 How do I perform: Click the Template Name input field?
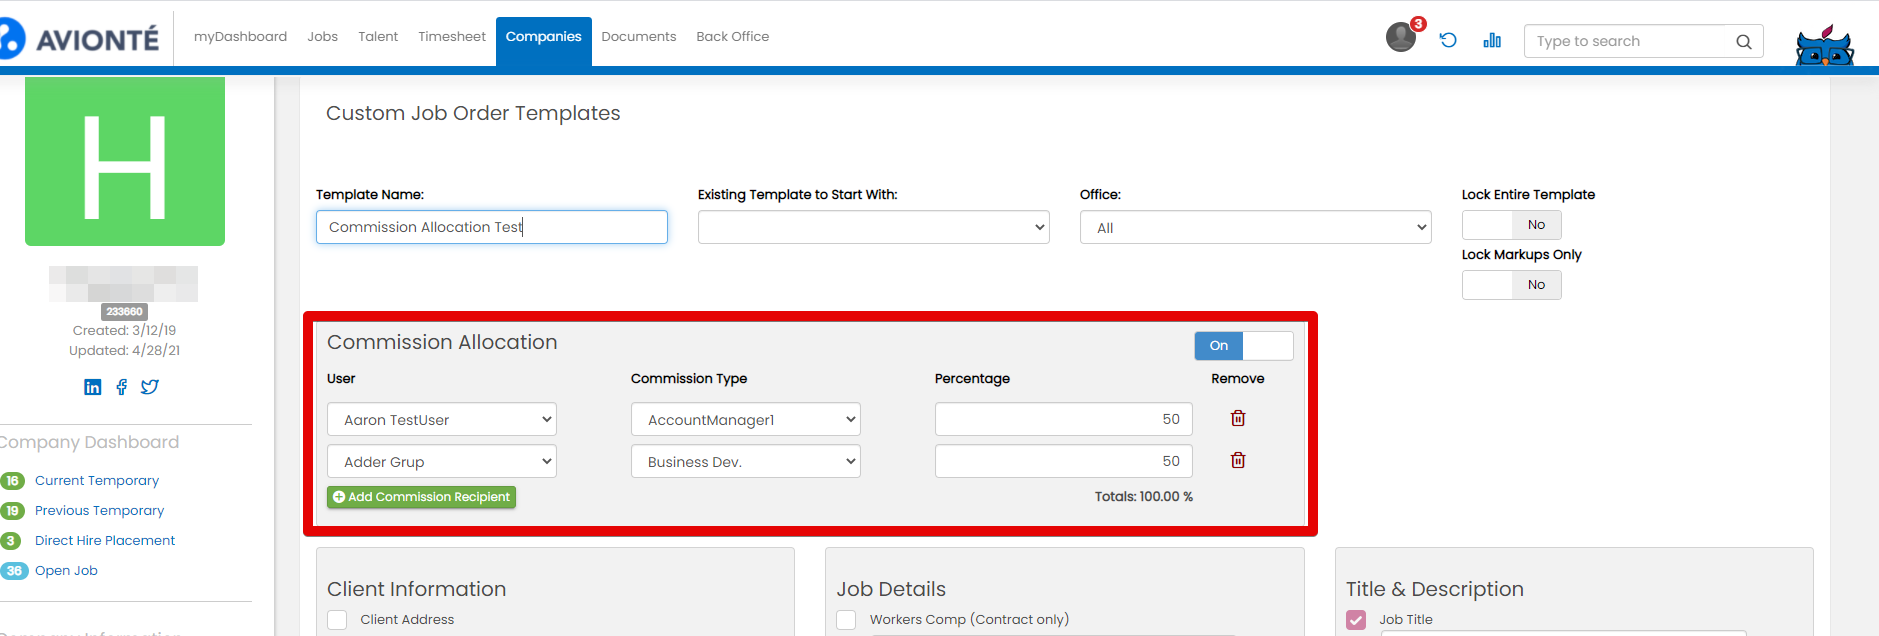(x=491, y=227)
